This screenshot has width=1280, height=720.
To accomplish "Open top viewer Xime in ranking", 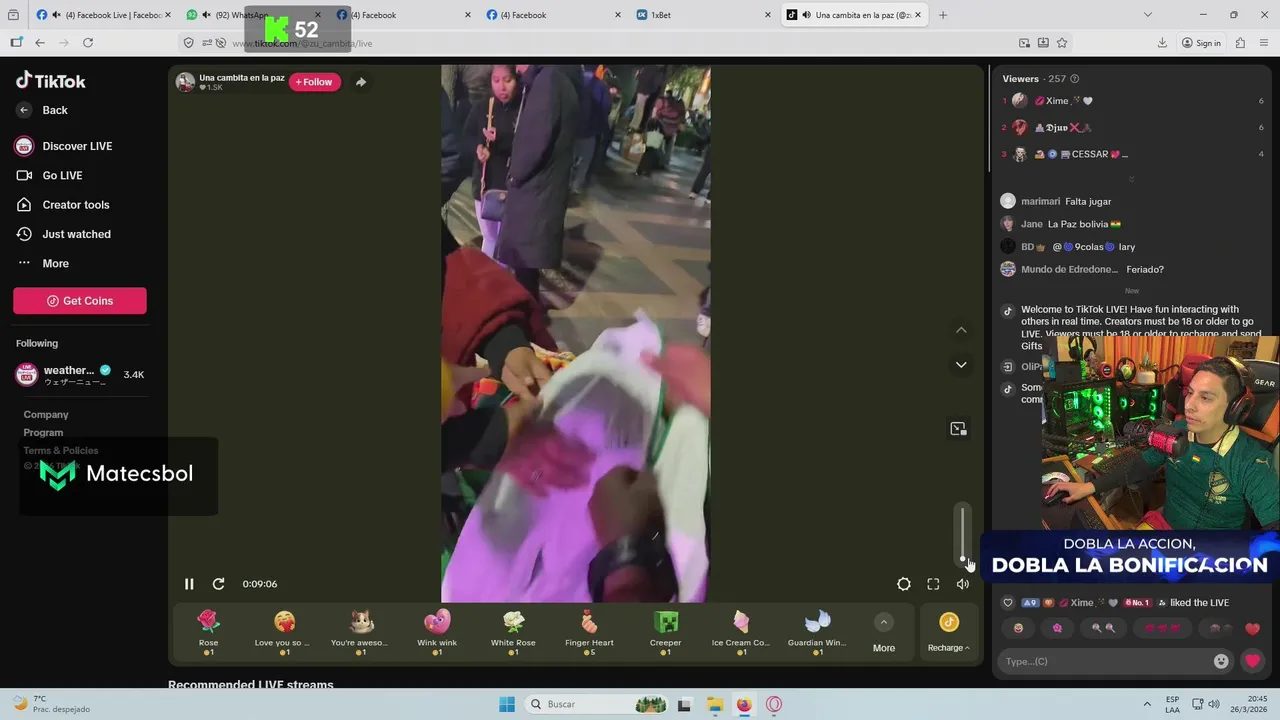I will (x=1134, y=101).
